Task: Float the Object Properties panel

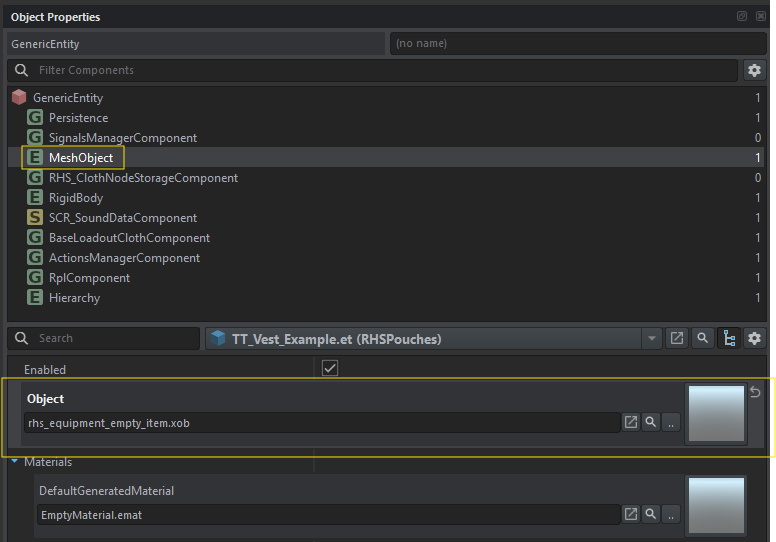Action: (742, 17)
